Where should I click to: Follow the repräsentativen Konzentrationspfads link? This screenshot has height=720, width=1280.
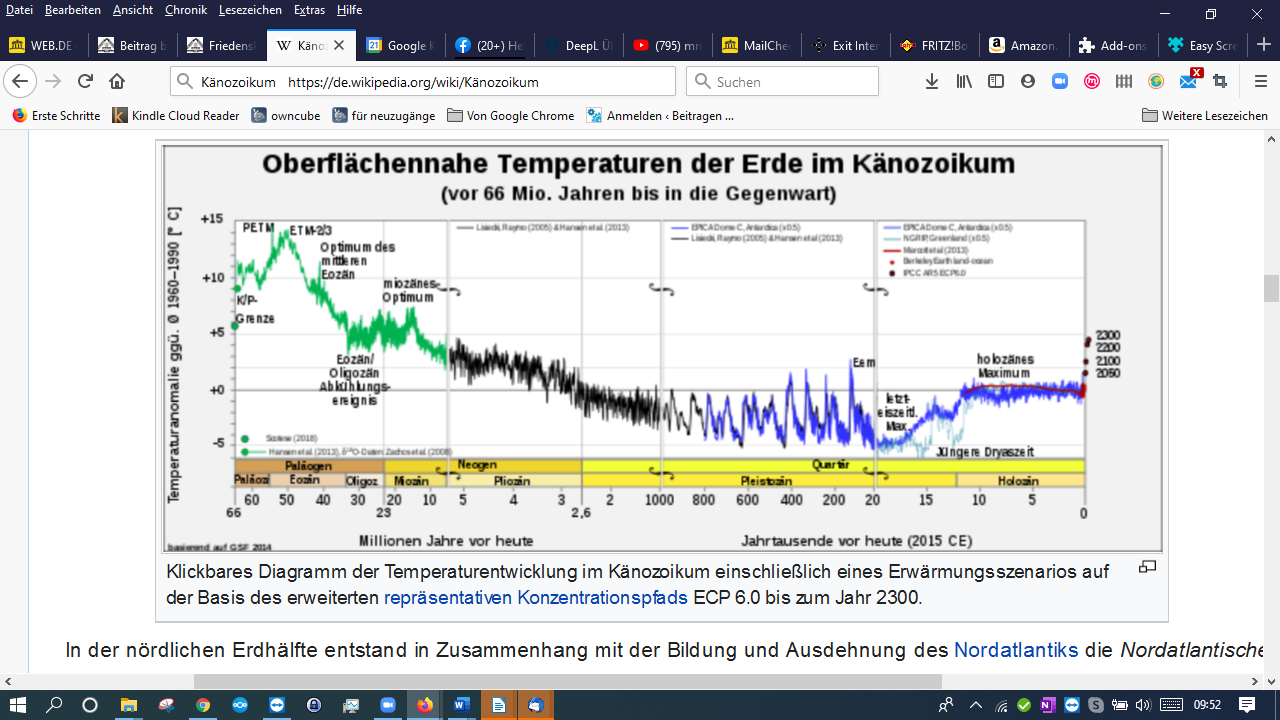click(536, 598)
